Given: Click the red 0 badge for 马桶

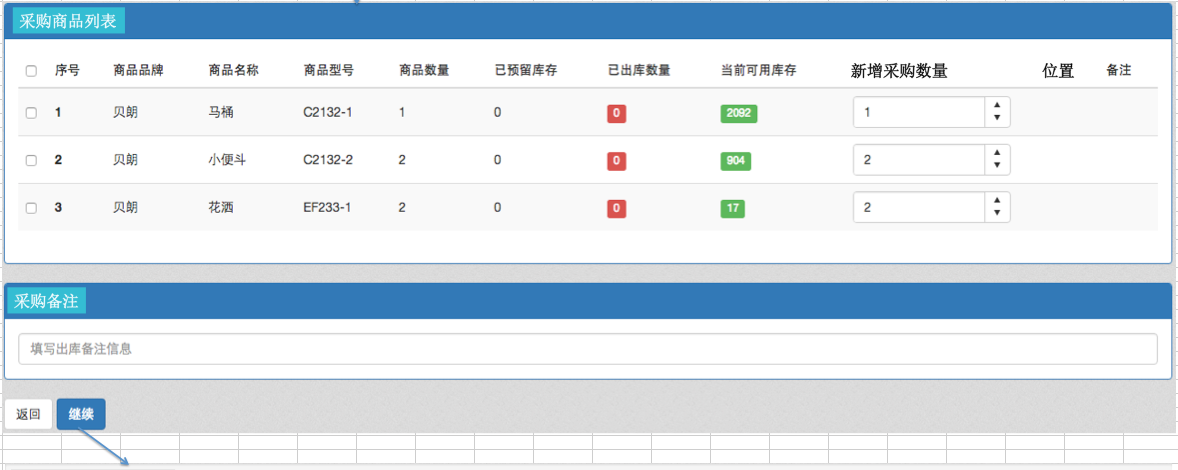Looking at the screenshot, I should click(x=616, y=114).
